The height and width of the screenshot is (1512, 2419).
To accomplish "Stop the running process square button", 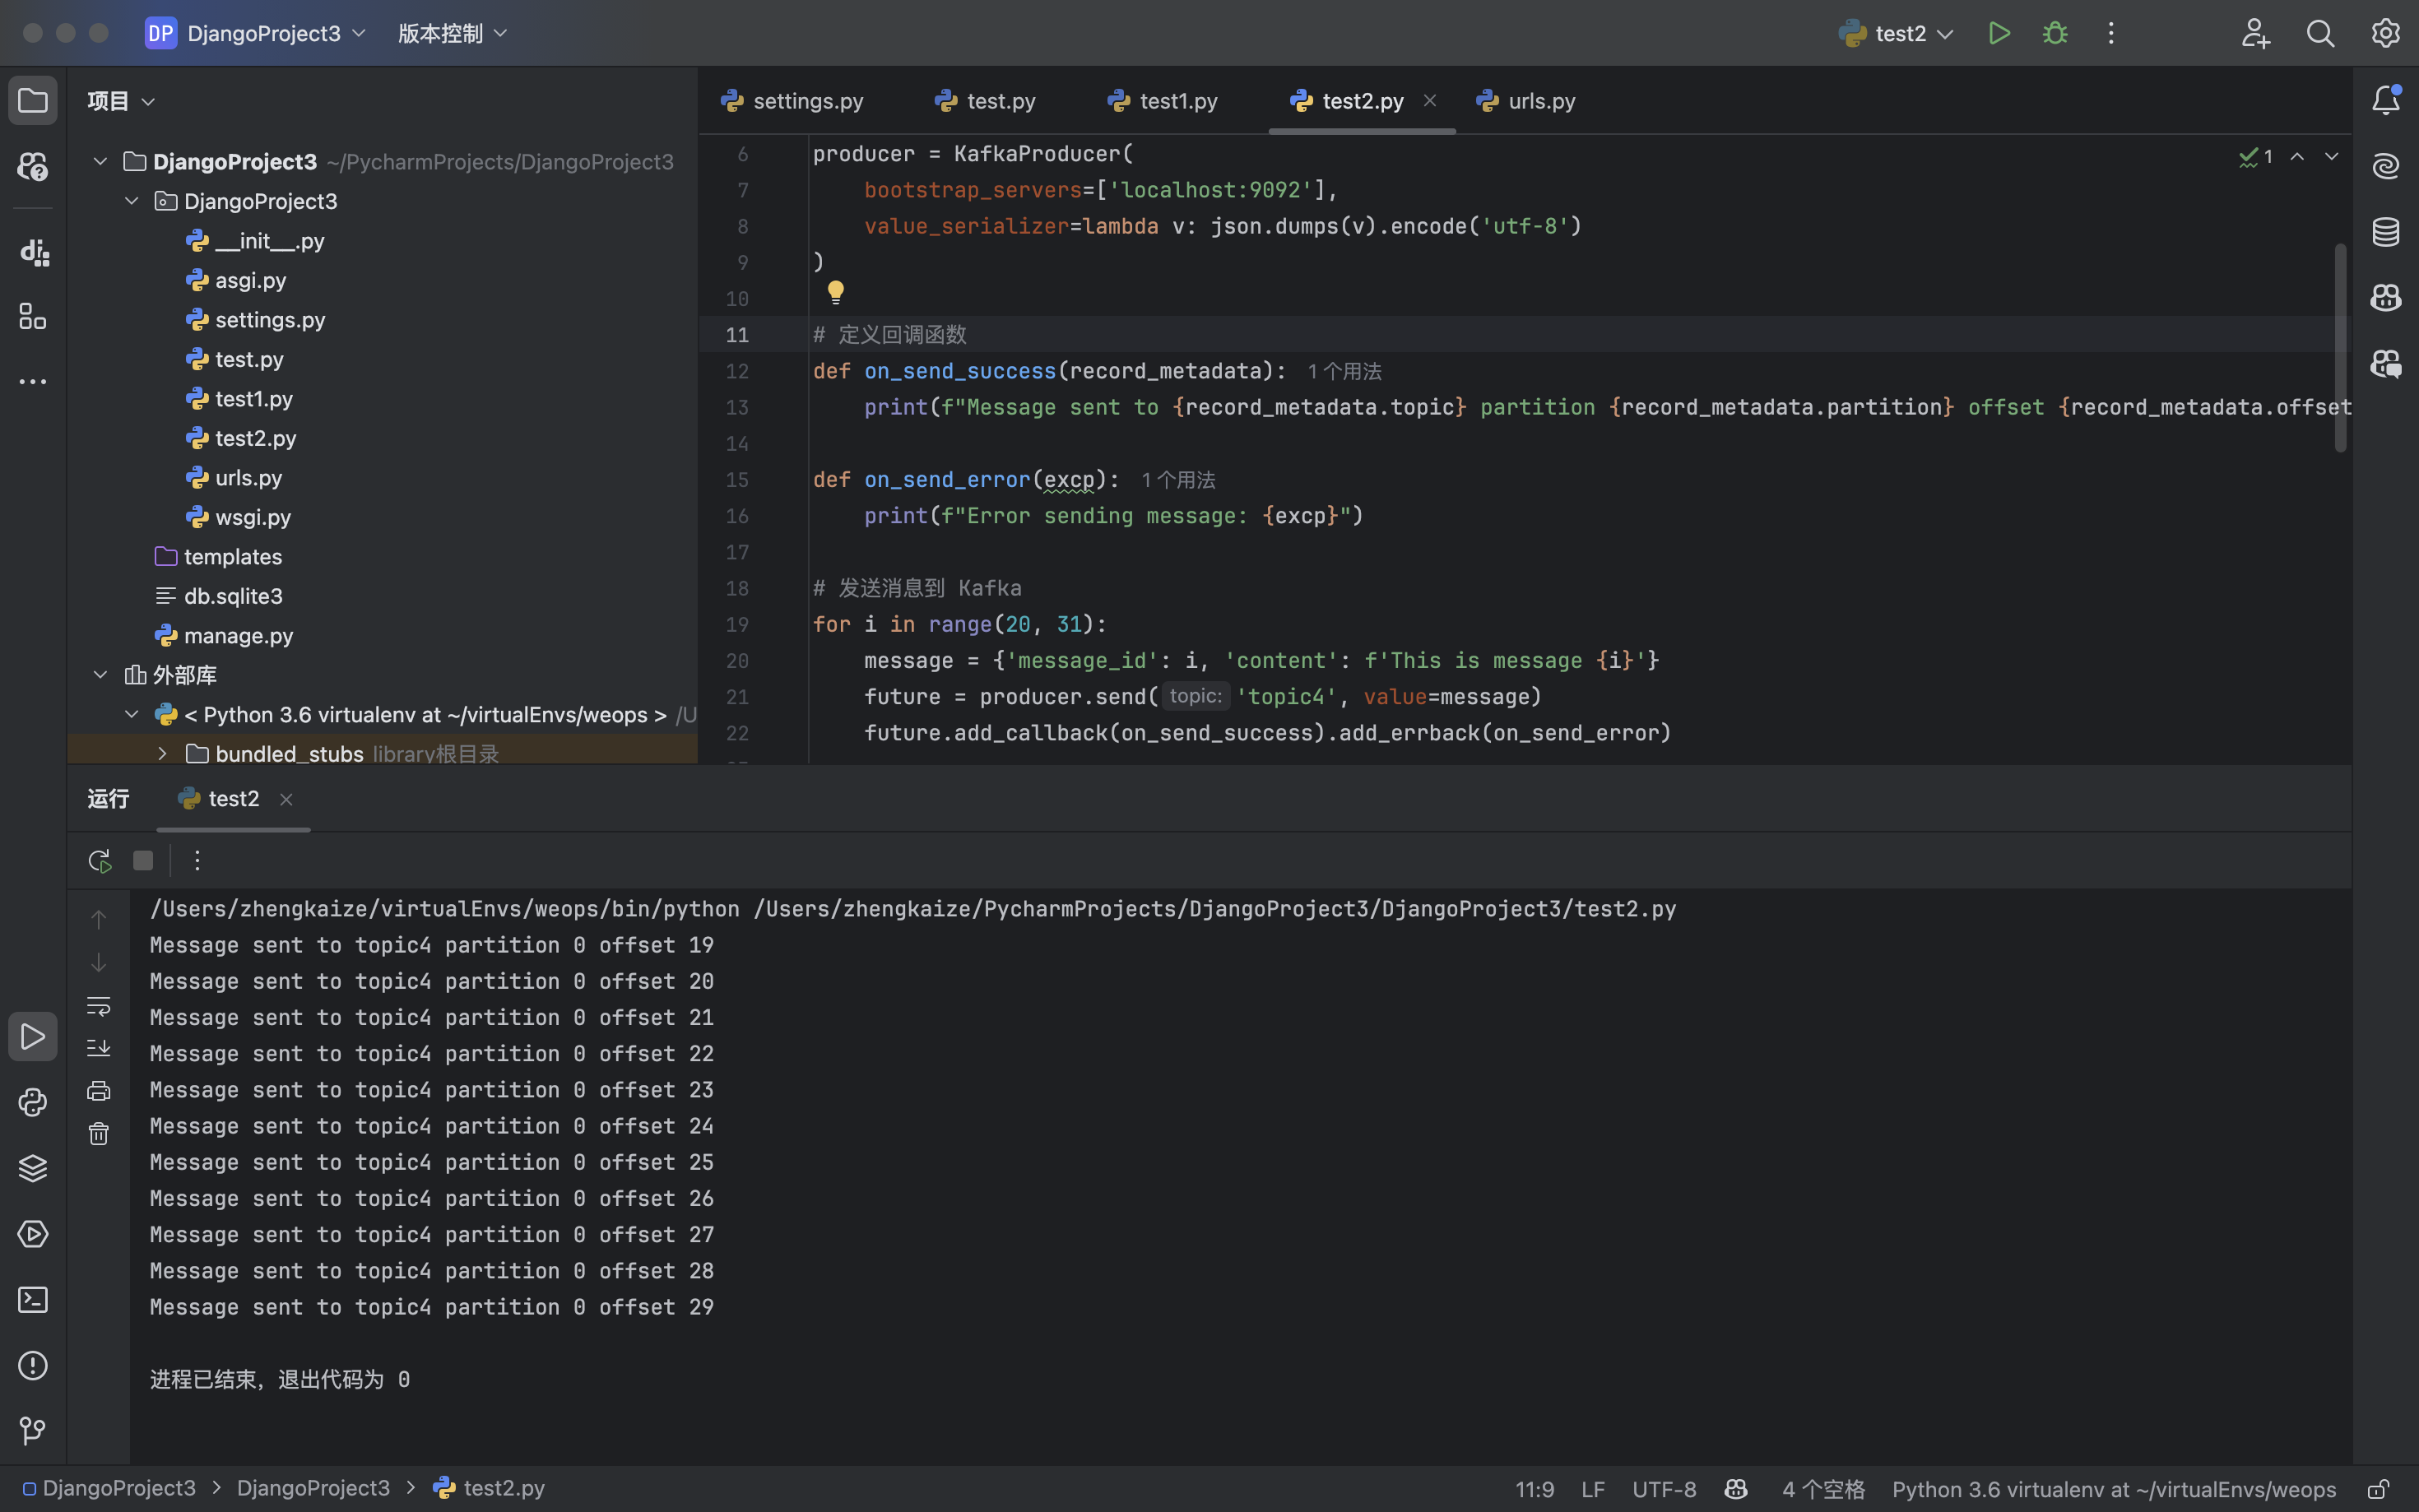I will [x=143, y=860].
